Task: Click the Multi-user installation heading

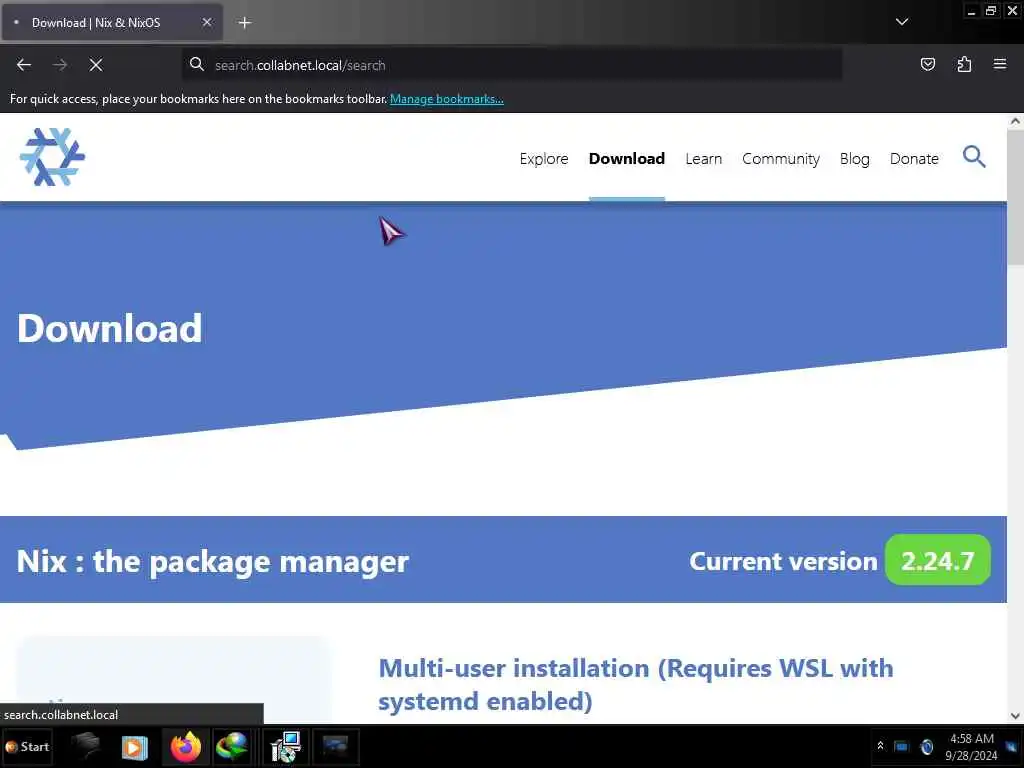Action: tap(635, 684)
